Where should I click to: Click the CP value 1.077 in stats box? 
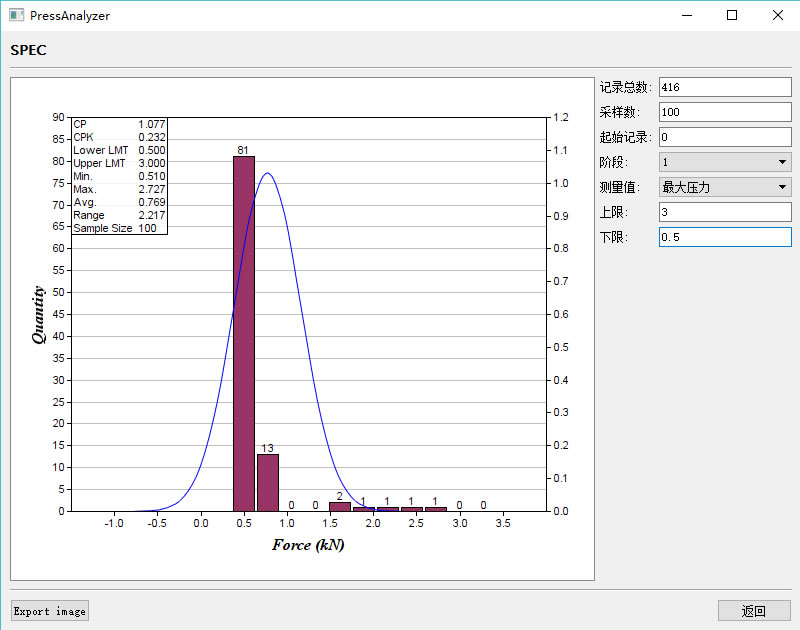pyautogui.click(x=152, y=124)
